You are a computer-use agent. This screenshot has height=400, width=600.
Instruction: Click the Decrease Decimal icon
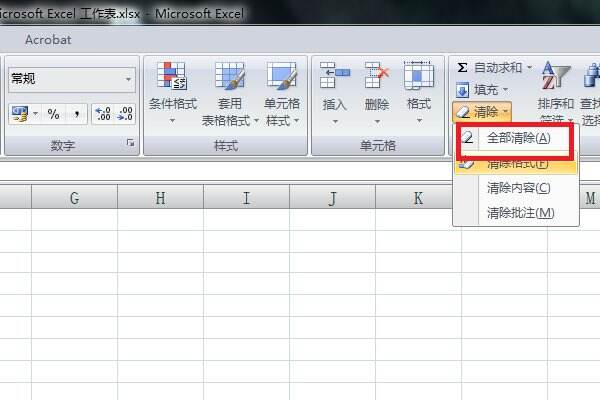125,114
